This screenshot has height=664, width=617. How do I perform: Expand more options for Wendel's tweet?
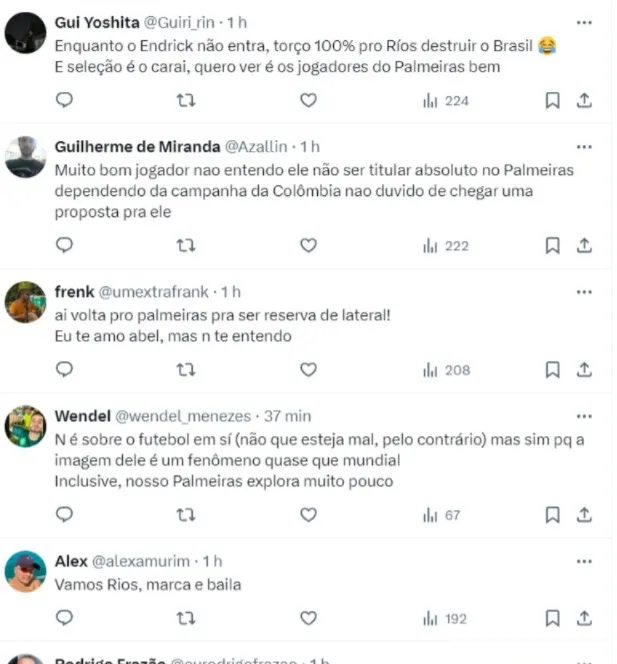click(584, 416)
